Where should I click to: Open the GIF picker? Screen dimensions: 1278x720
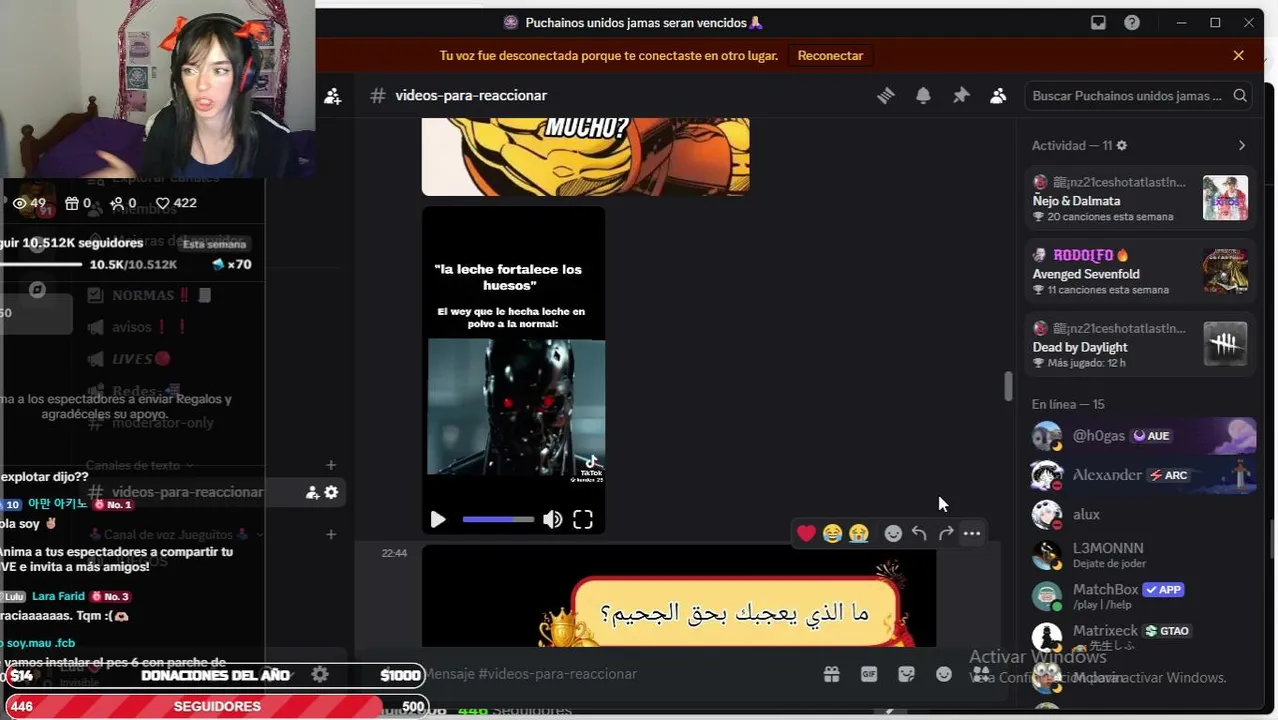tap(869, 674)
